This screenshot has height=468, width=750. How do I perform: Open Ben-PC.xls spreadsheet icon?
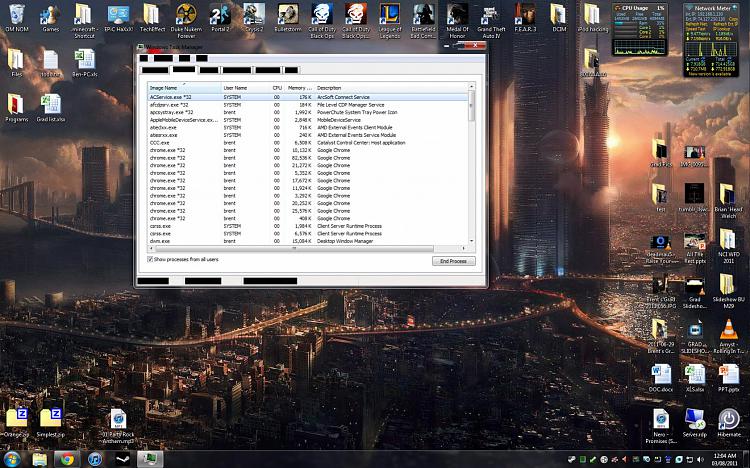tap(85, 63)
